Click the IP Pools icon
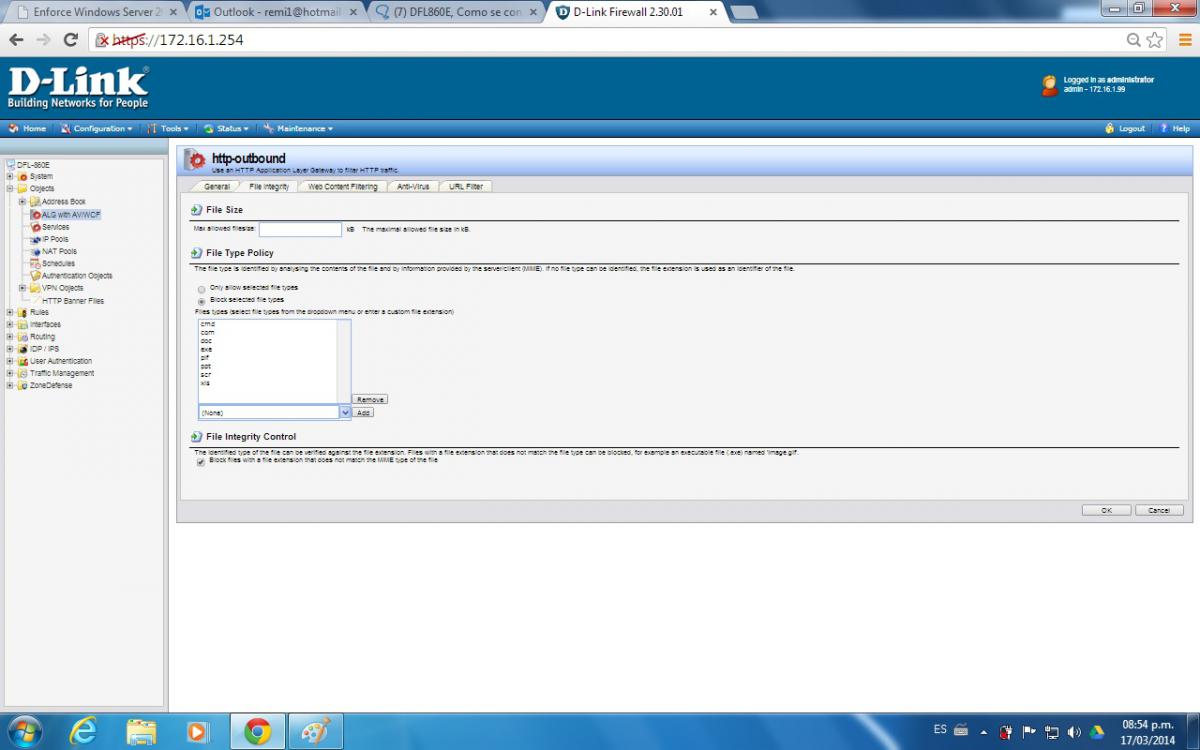This screenshot has height=750, width=1200. point(35,239)
